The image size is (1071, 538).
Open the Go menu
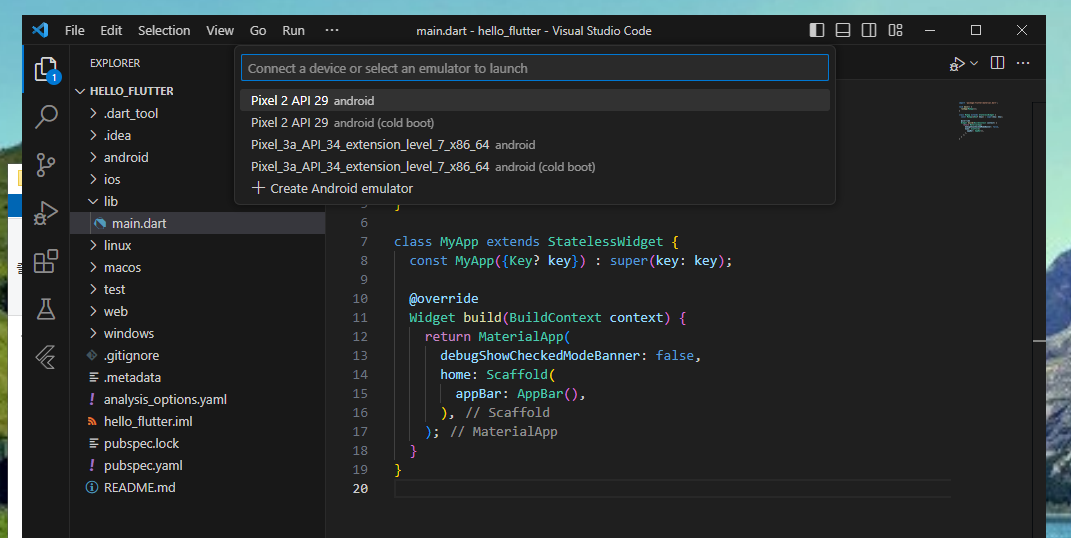pyautogui.click(x=258, y=31)
